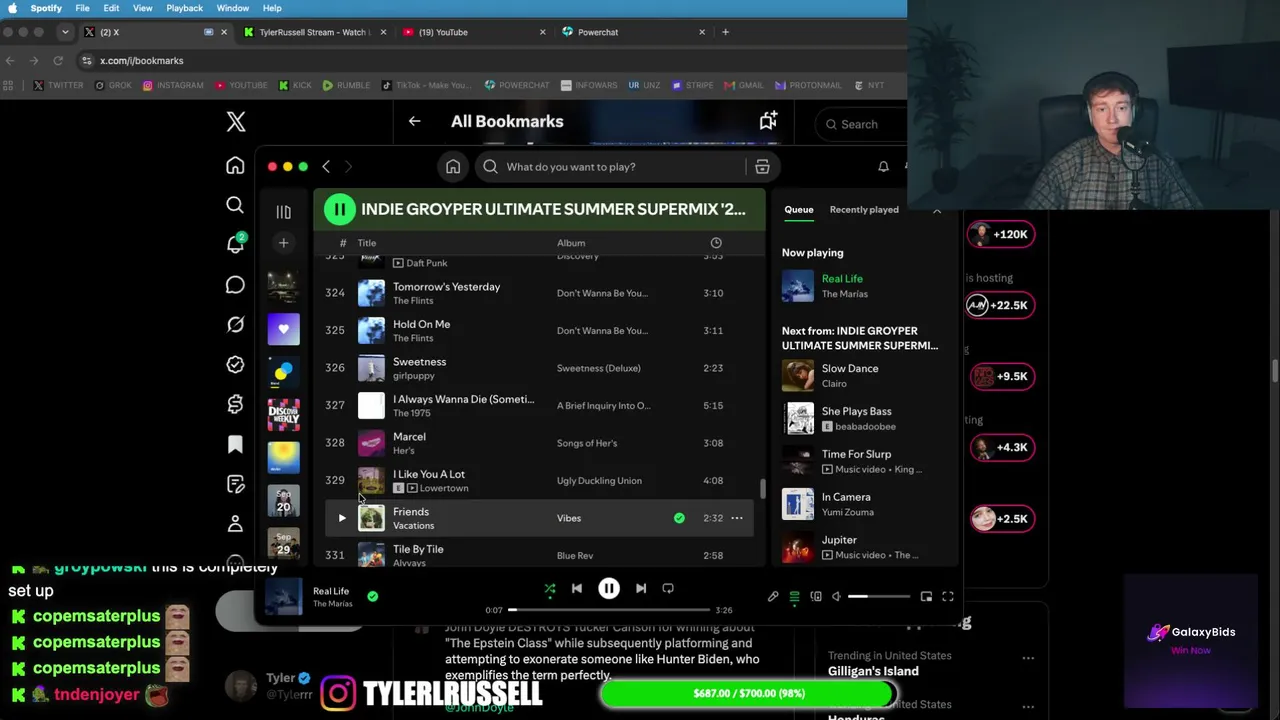Create a new bookmark folder on X
Image resolution: width=1280 pixels, height=720 pixels.
point(768,121)
